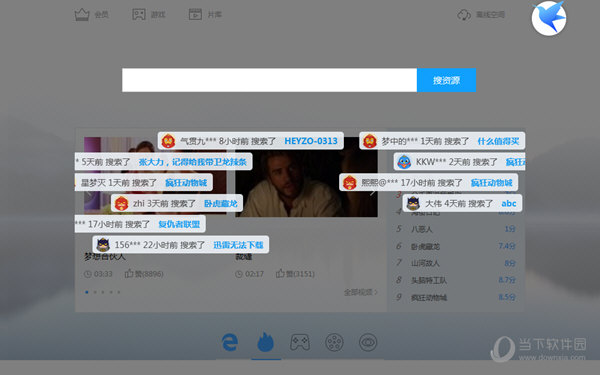600x375 pixels.
Task: Click the blue Xunlei bird logo
Action: click(549, 18)
